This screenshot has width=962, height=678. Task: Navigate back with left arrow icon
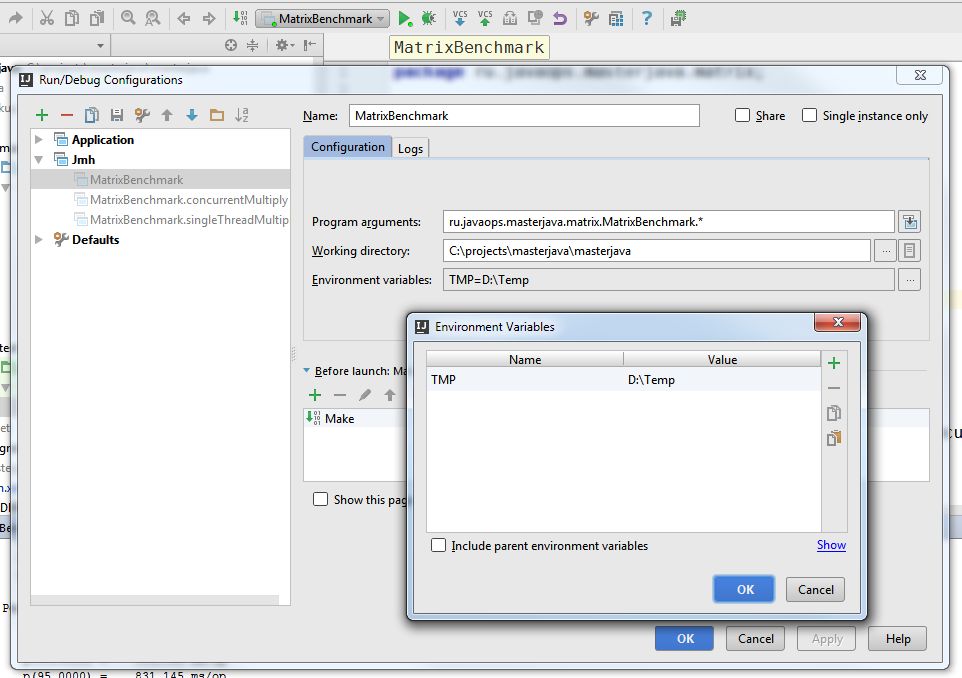(183, 18)
